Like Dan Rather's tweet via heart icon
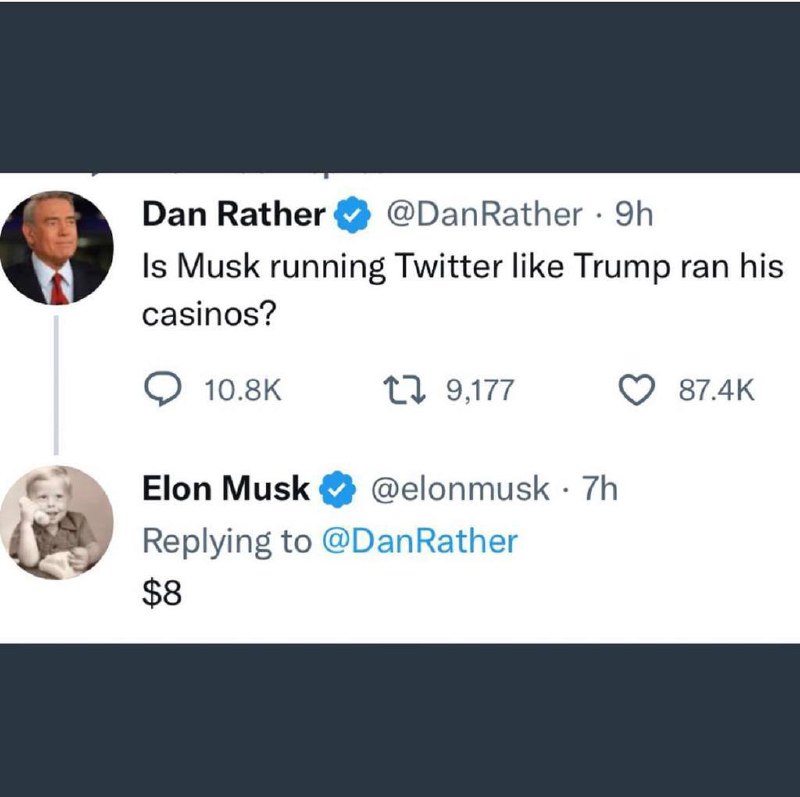 [637, 390]
